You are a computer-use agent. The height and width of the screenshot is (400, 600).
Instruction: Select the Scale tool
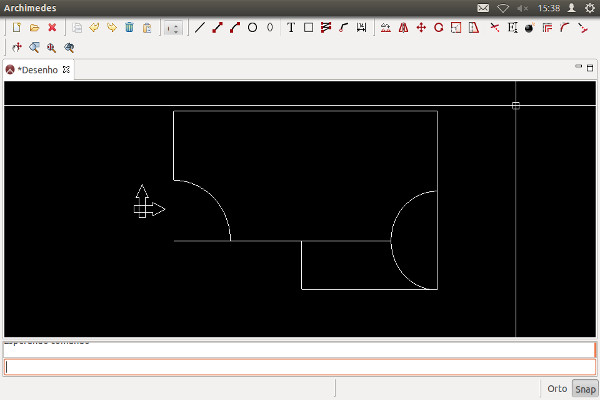pos(456,28)
